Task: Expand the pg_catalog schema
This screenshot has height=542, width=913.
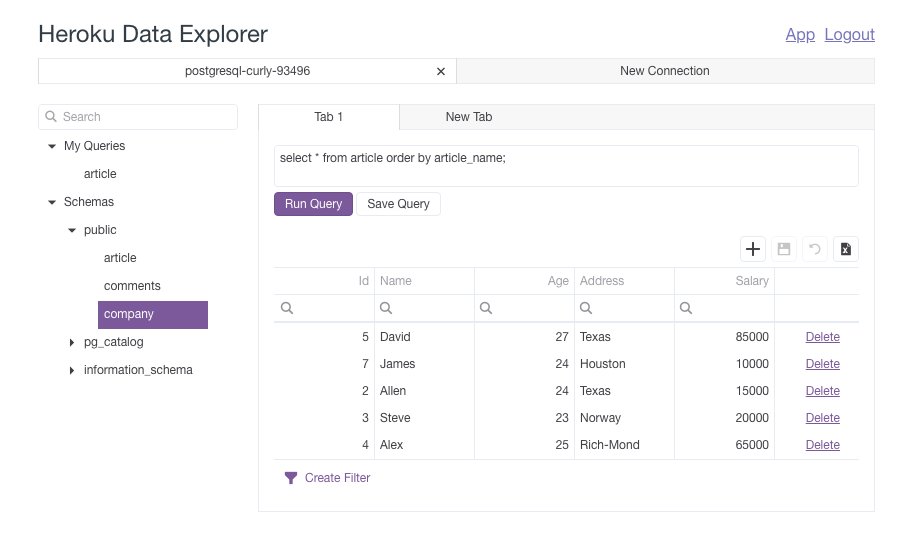Action: [x=72, y=342]
